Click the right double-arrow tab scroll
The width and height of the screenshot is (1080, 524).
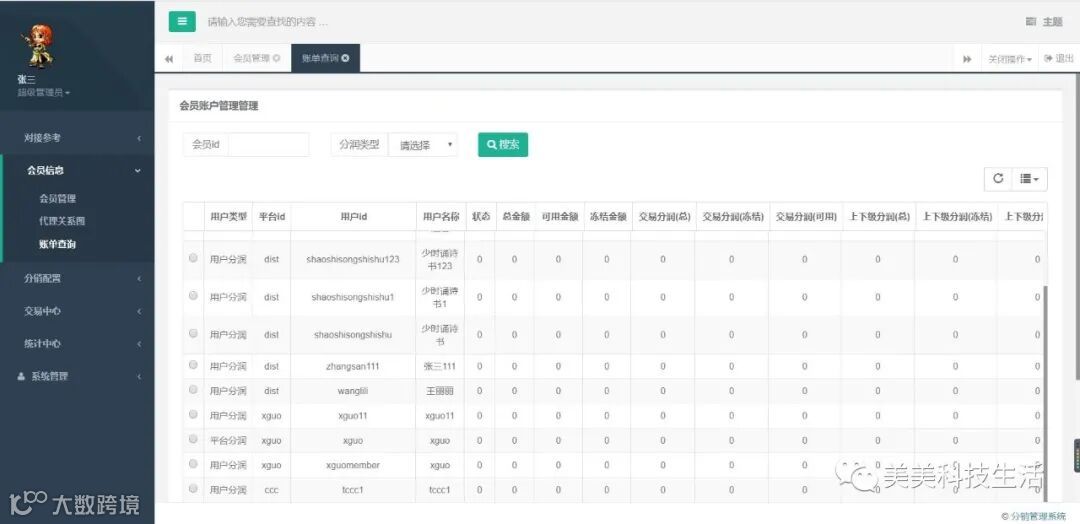coord(967,59)
